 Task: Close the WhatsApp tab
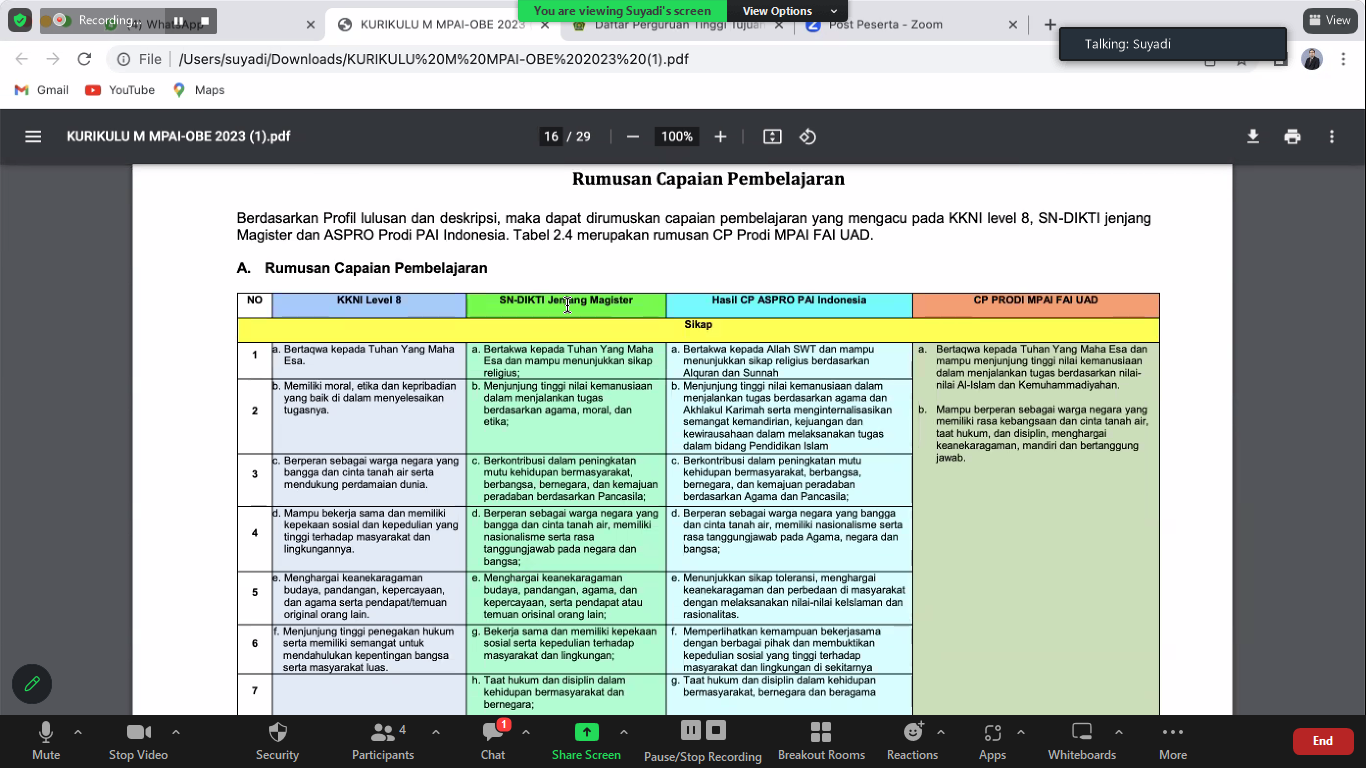click(x=310, y=25)
